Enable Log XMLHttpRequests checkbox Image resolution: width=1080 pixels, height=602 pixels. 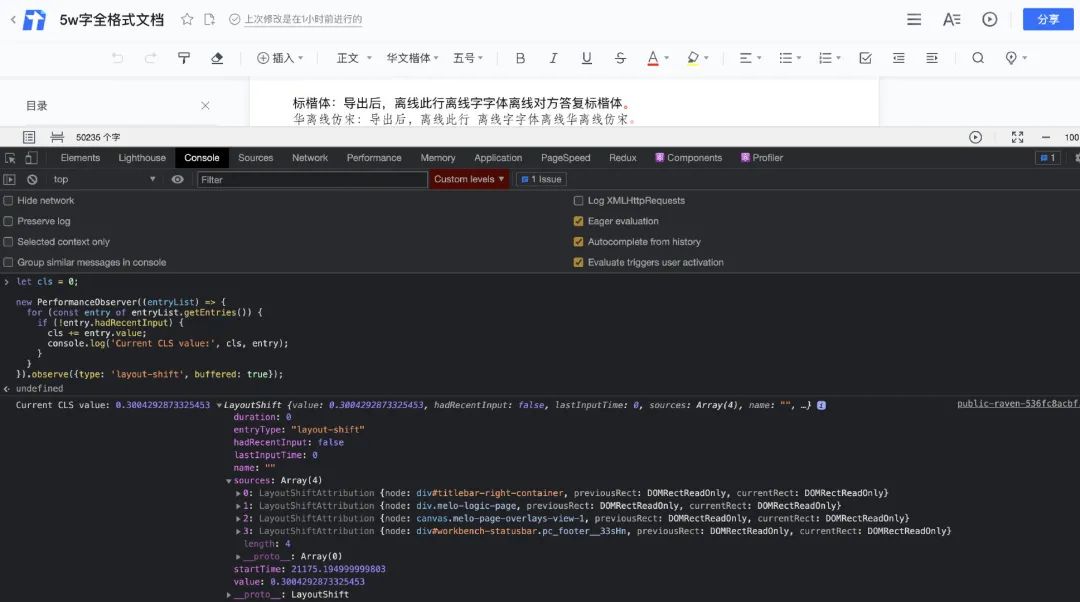click(x=579, y=200)
